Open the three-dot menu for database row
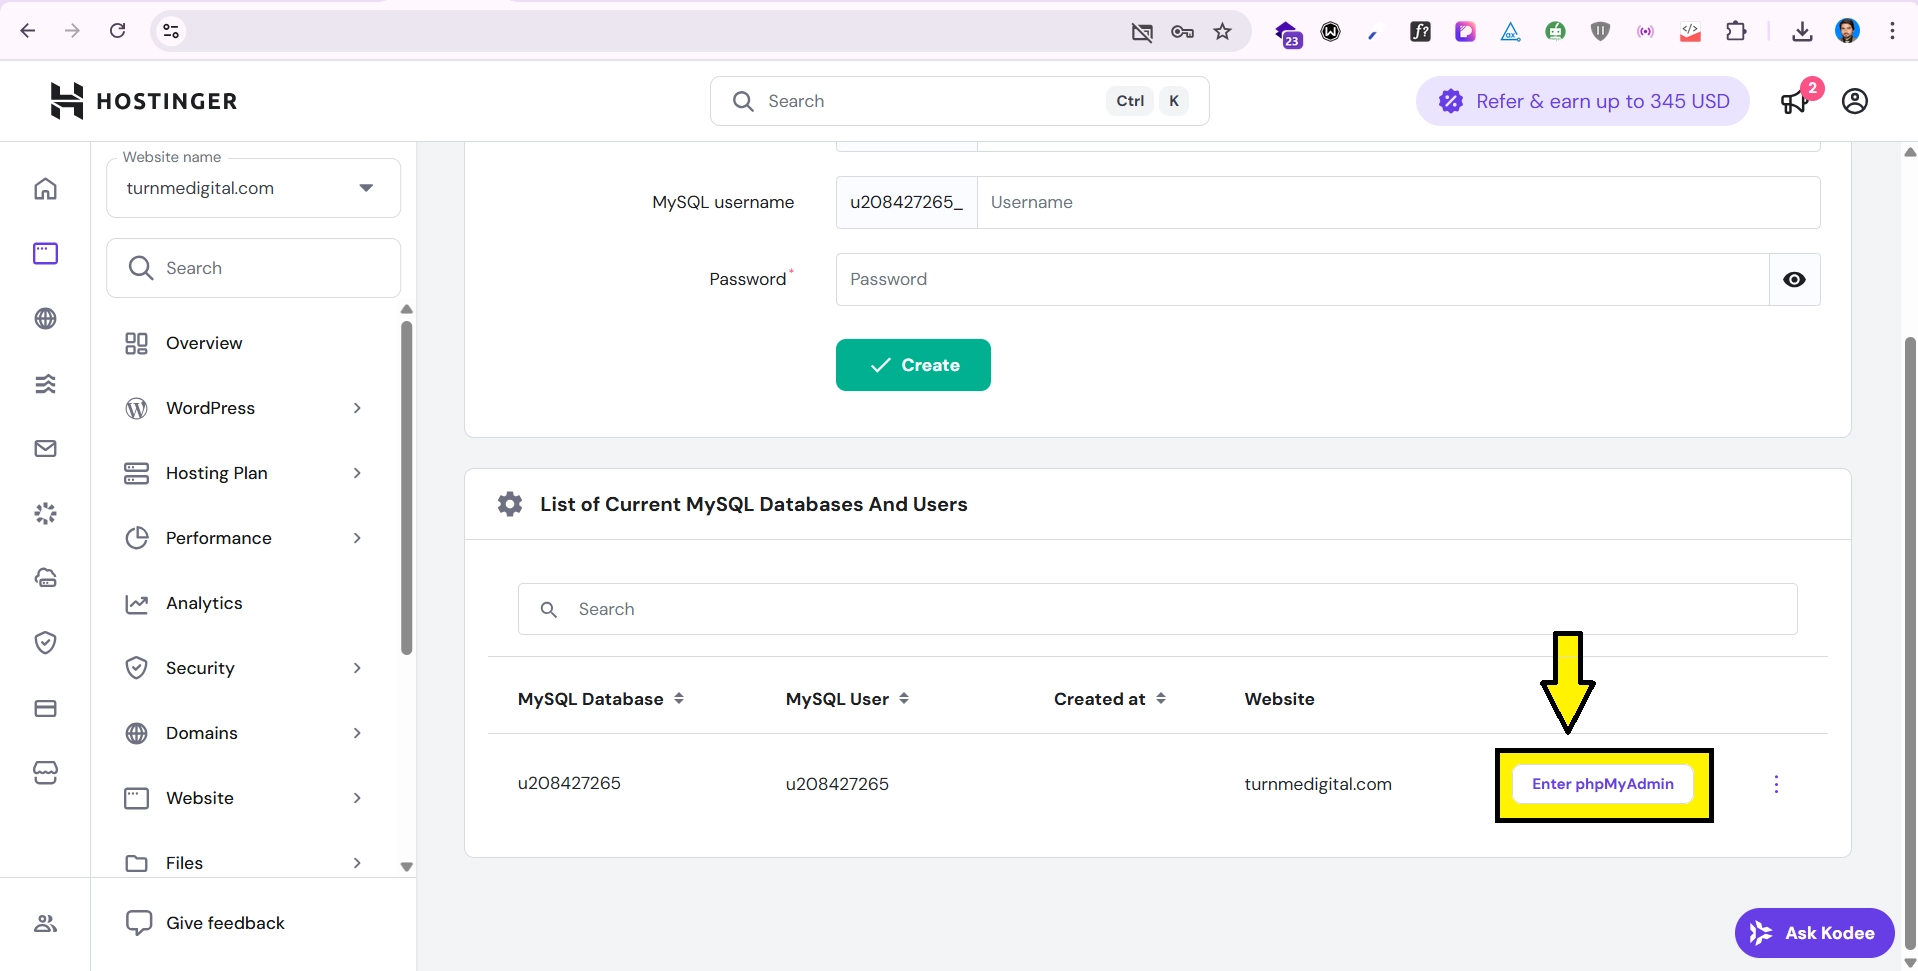1918x971 pixels. [x=1776, y=784]
